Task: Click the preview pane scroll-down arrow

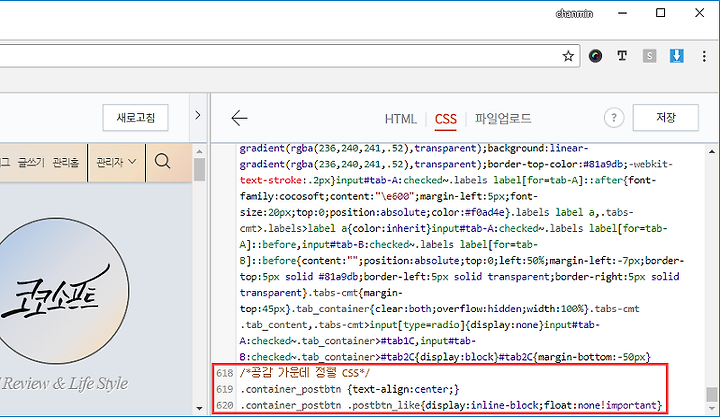Action: [199, 408]
